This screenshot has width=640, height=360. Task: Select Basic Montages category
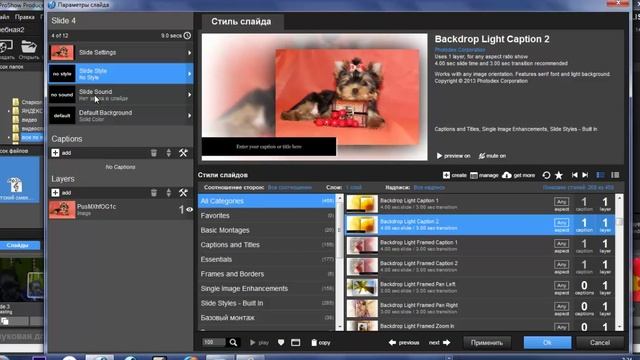[267, 230]
